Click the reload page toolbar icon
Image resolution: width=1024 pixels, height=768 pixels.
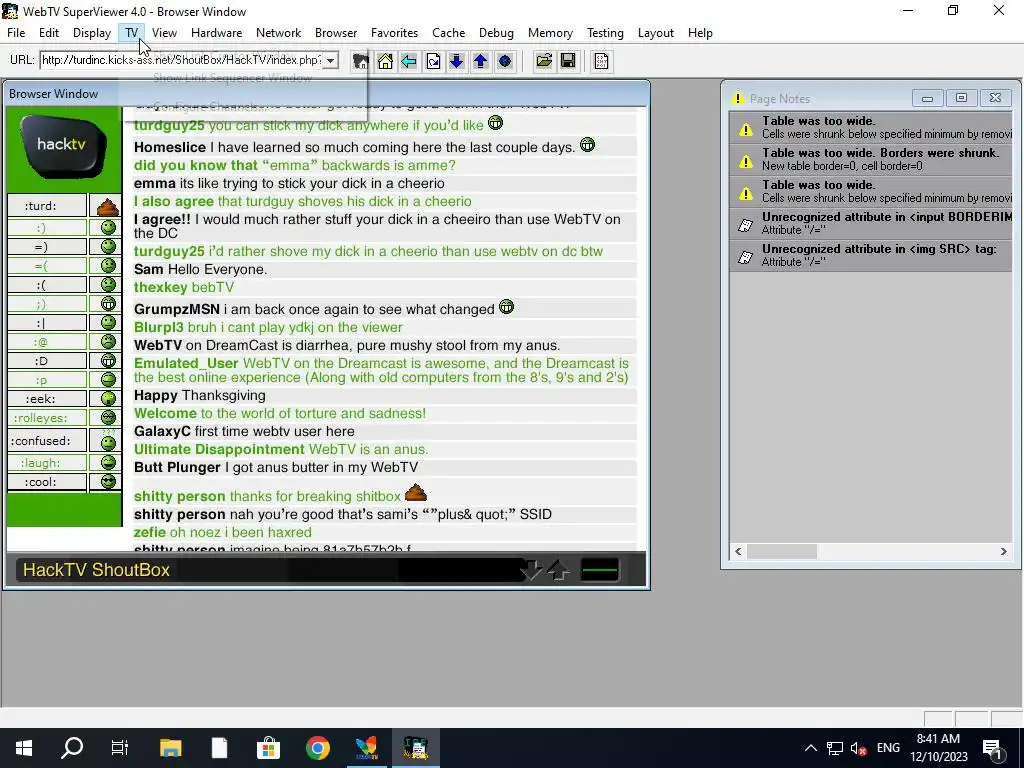tap(433, 61)
